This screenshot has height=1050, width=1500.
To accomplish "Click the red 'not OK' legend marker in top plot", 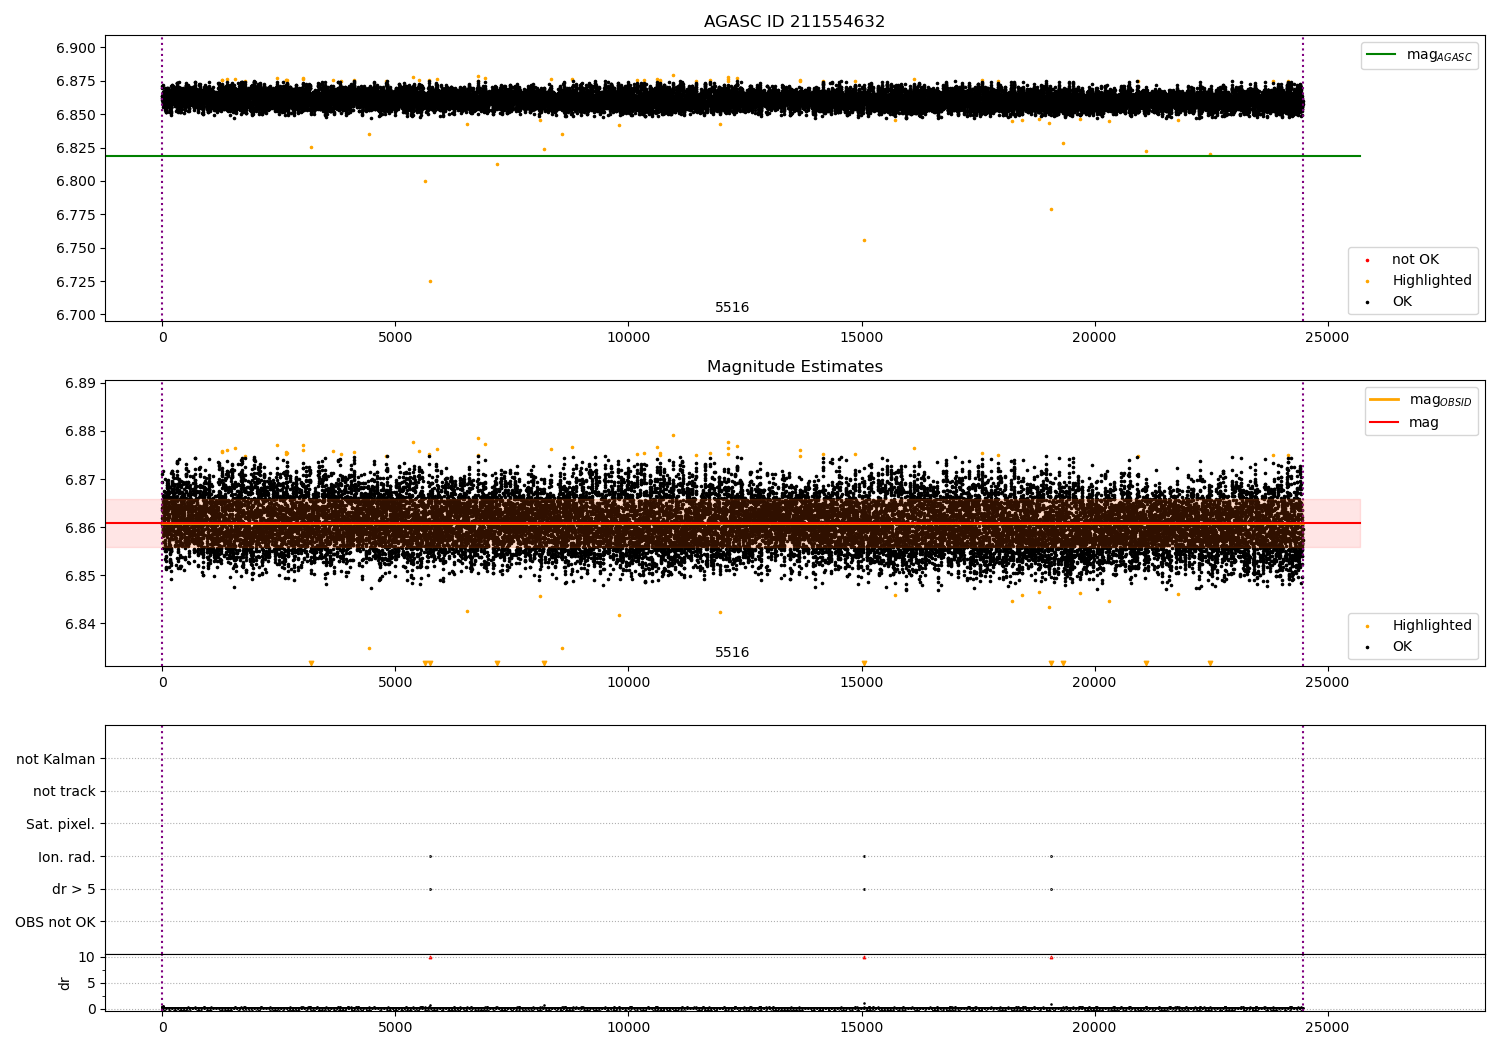I will pyautogui.click(x=1367, y=260).
